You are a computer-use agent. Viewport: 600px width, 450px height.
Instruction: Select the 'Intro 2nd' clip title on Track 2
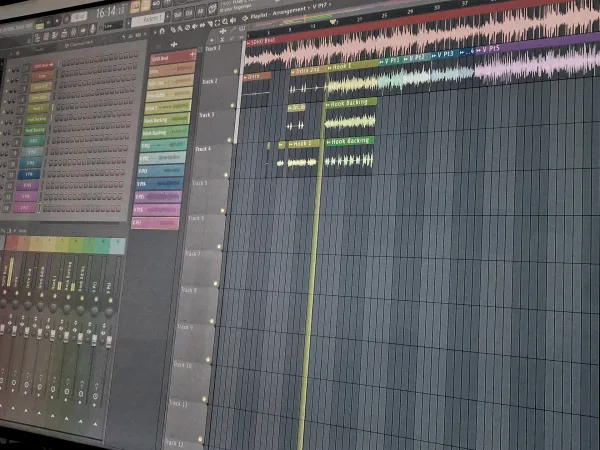pyautogui.click(x=308, y=70)
